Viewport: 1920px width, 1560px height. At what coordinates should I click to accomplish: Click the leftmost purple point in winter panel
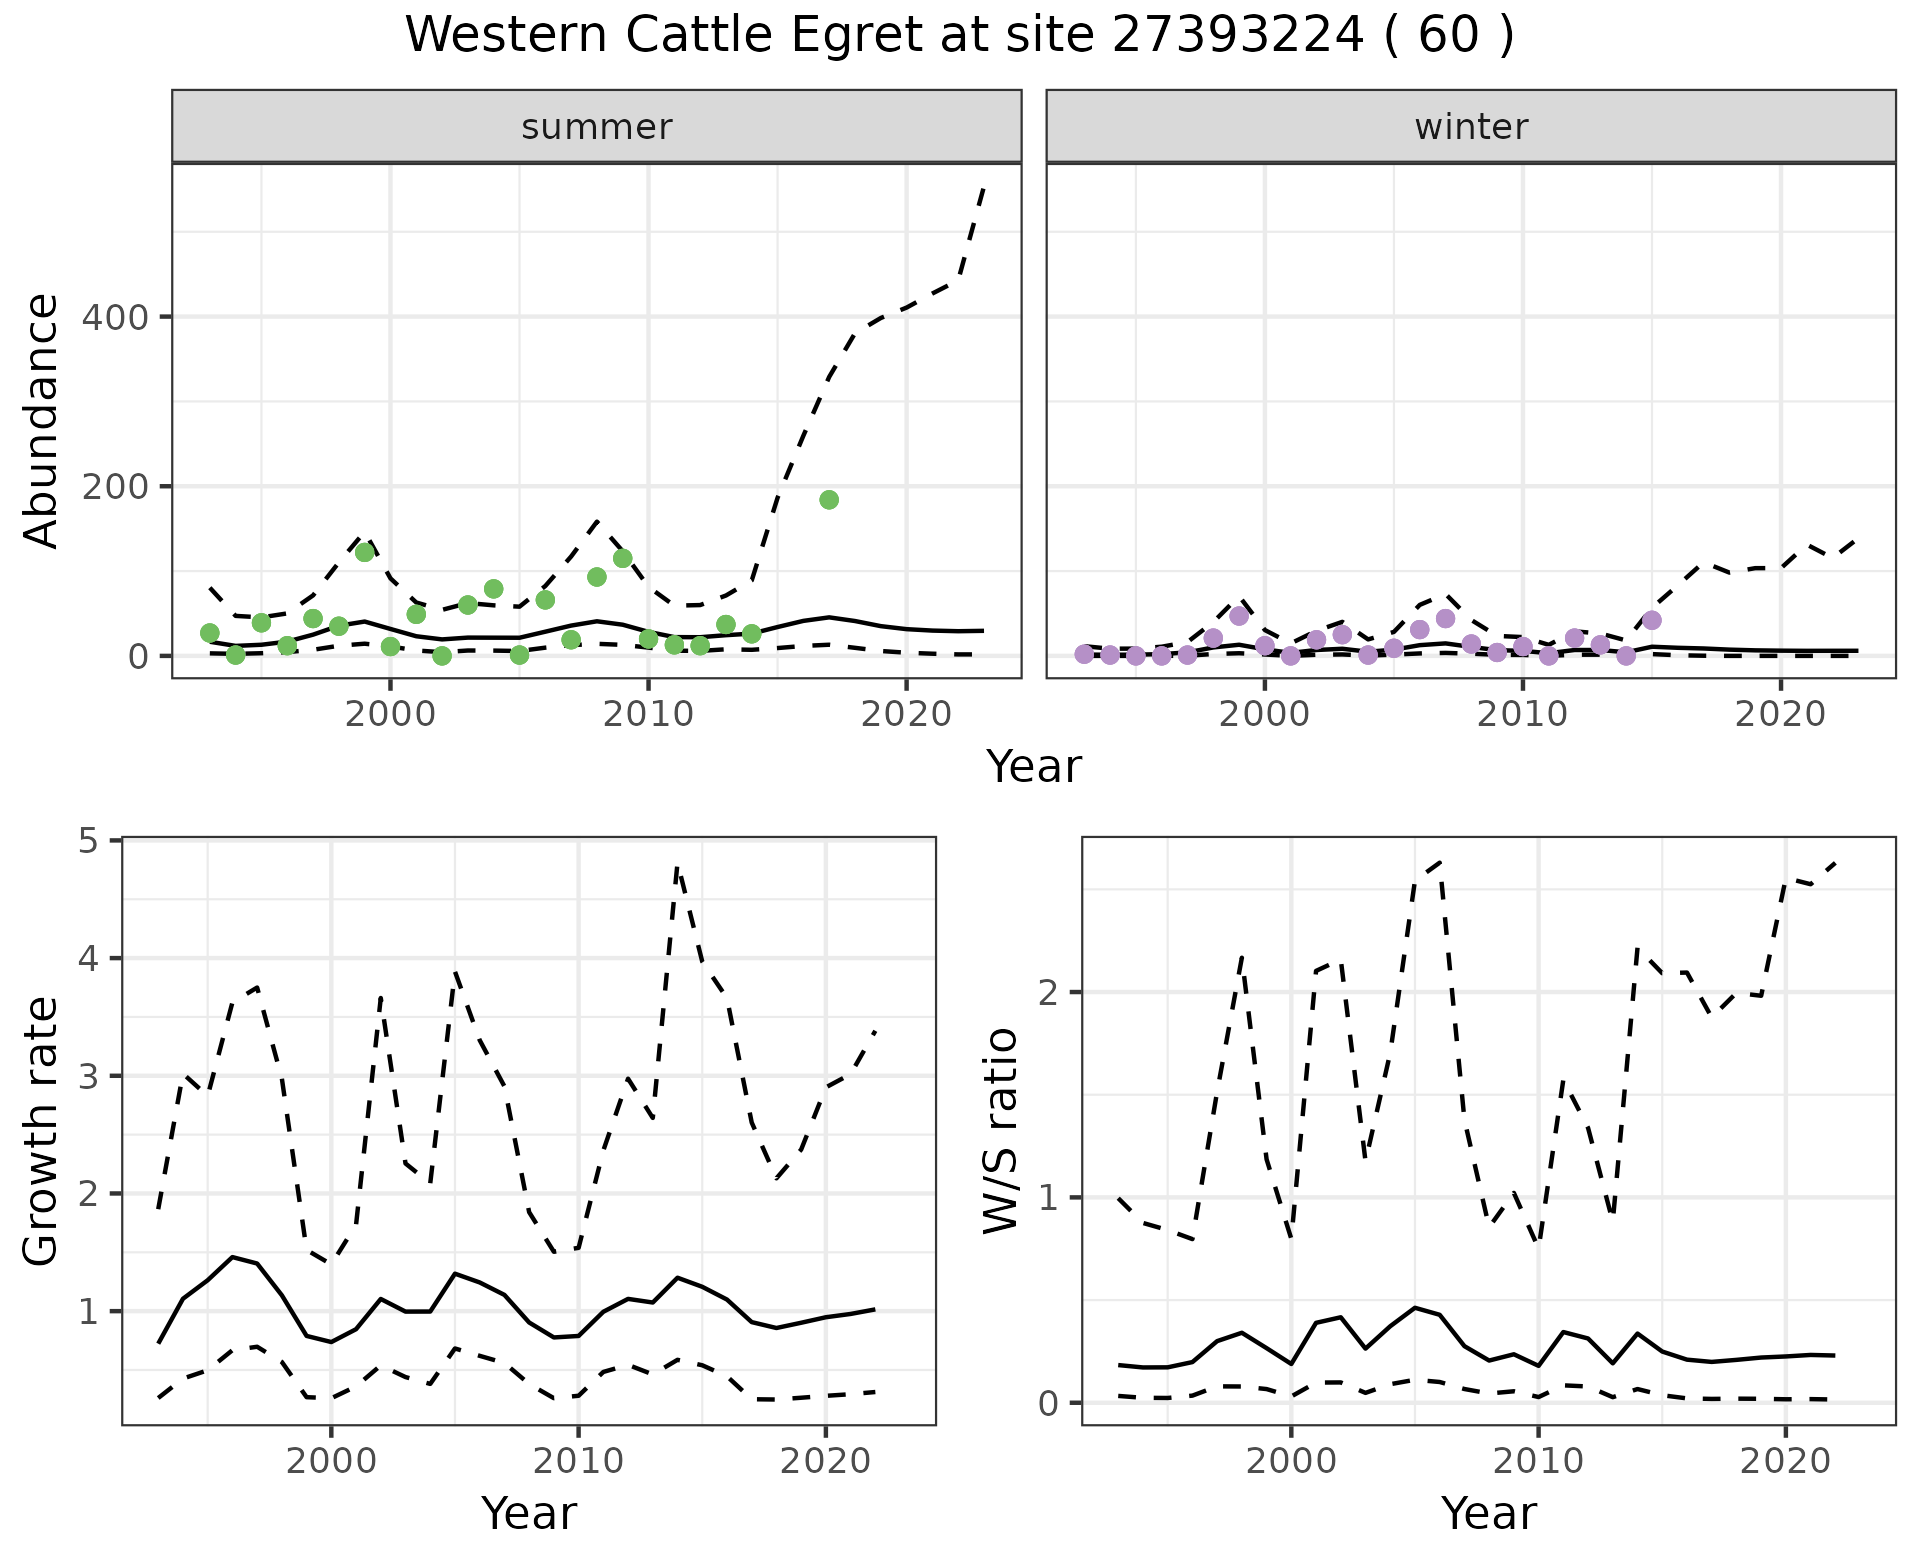pos(1084,654)
